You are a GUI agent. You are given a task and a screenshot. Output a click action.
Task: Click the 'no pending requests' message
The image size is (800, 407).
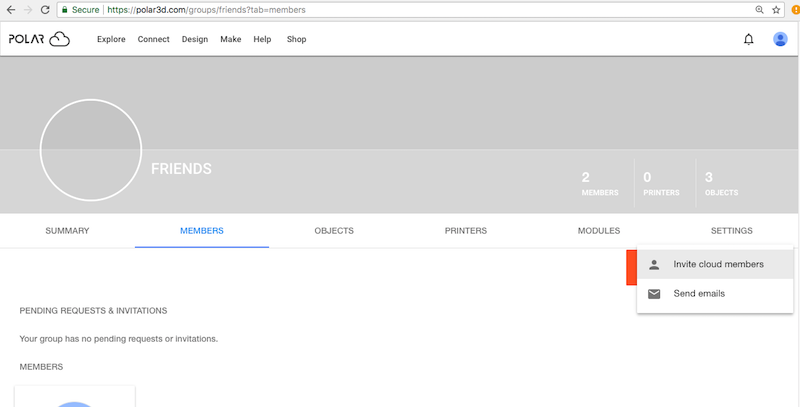click(119, 339)
